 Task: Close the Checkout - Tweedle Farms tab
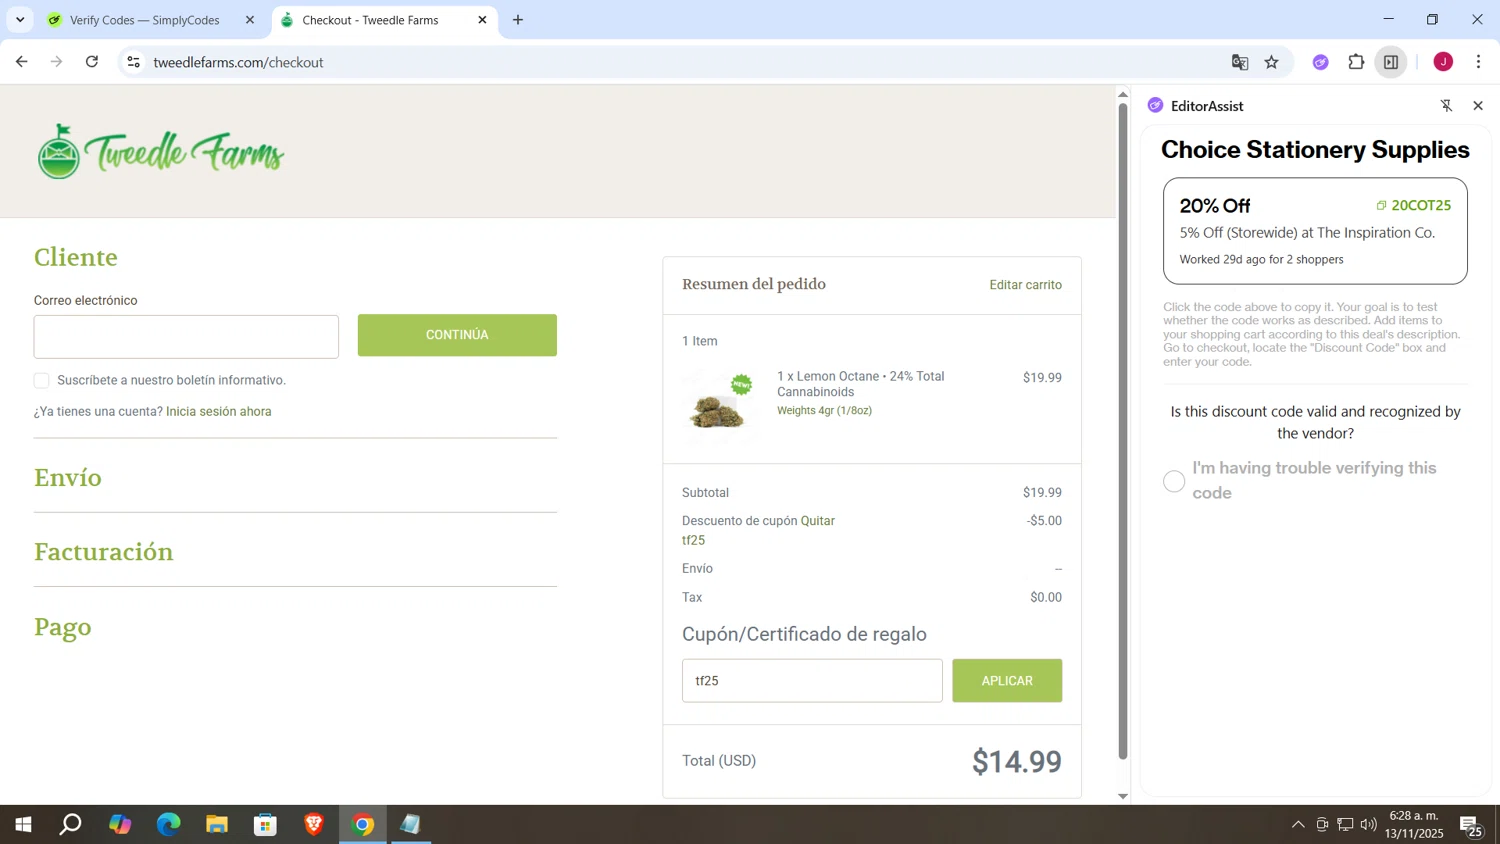[482, 20]
